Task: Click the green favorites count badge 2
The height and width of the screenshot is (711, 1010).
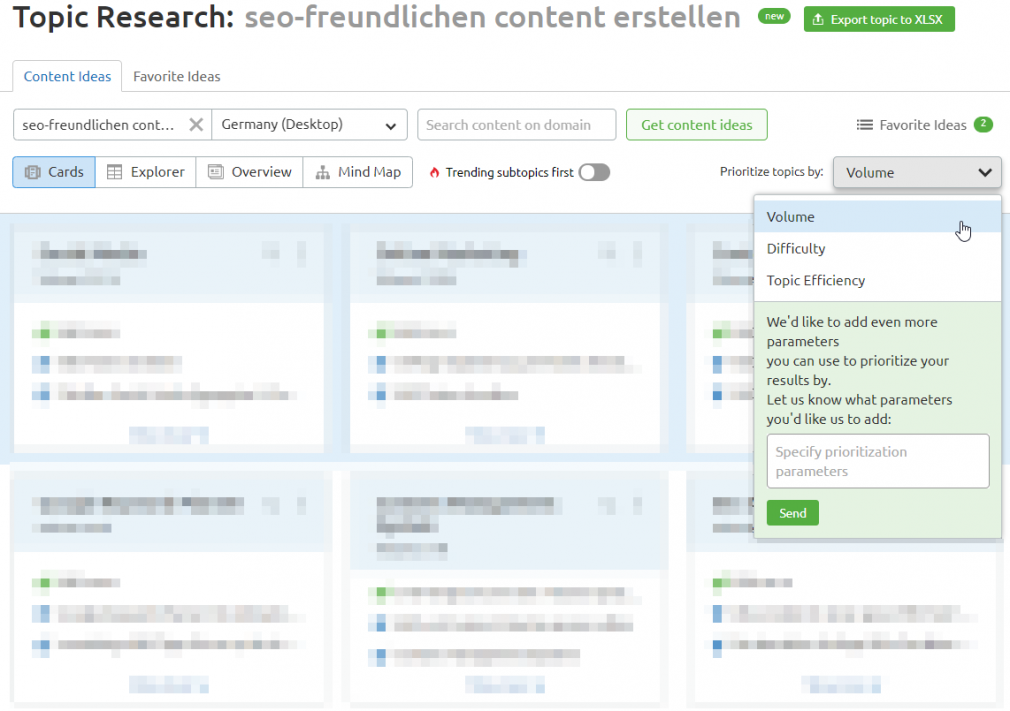Action: point(983,124)
